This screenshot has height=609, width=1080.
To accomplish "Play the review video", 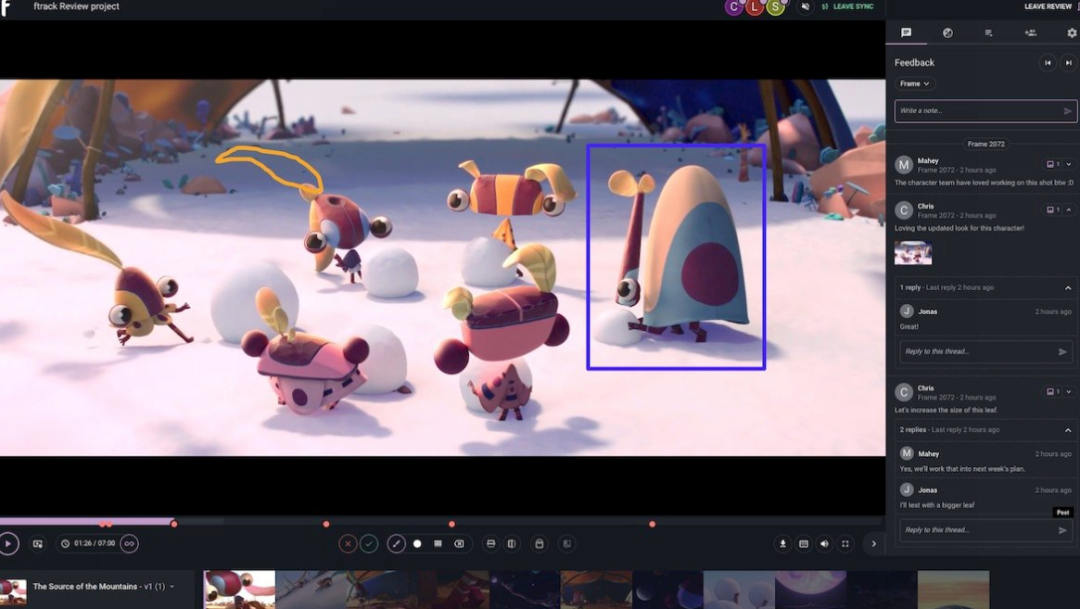I will (x=8, y=544).
